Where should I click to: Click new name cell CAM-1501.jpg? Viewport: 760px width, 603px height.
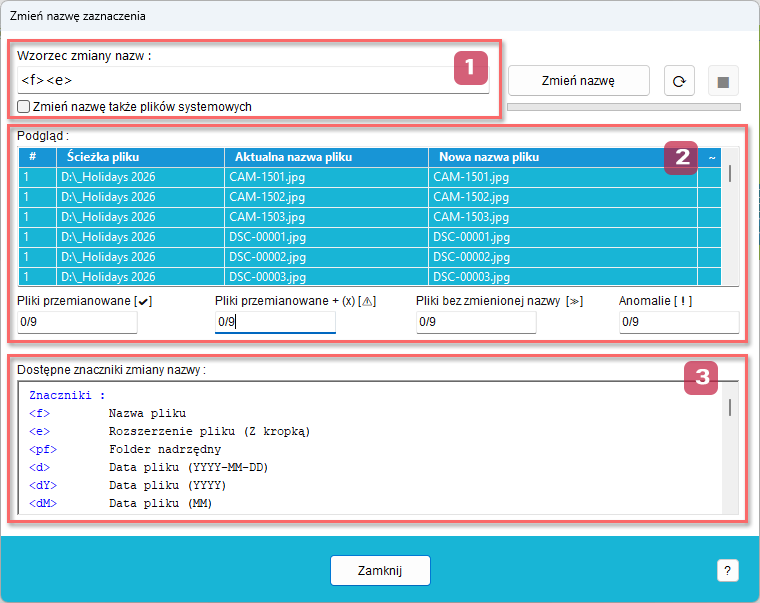tap(563, 177)
